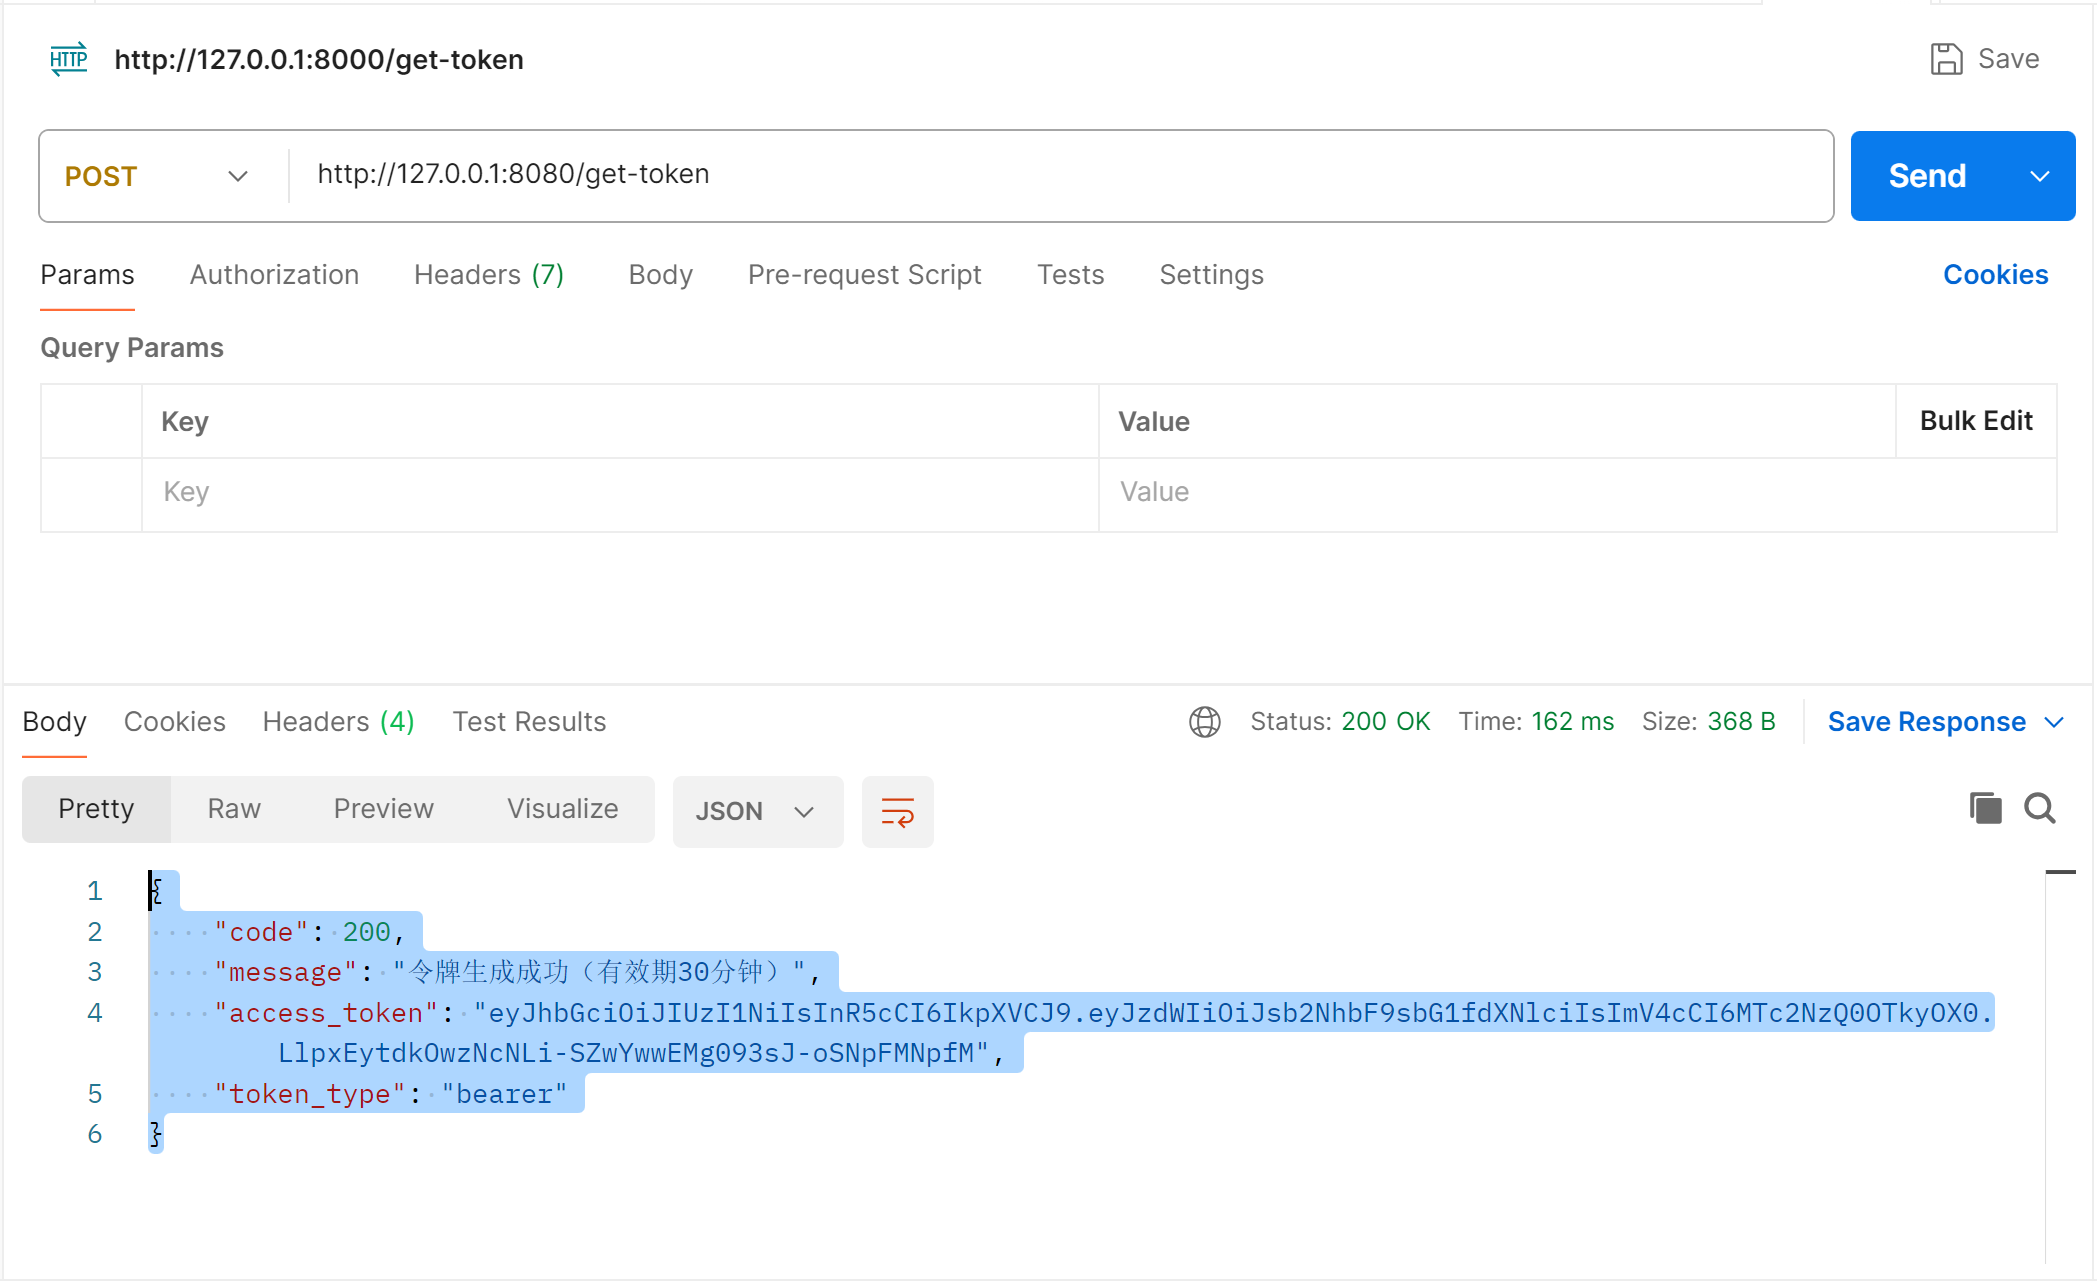Open the Pre-request Script tab
This screenshot has width=2097, height=1283.
864,274
